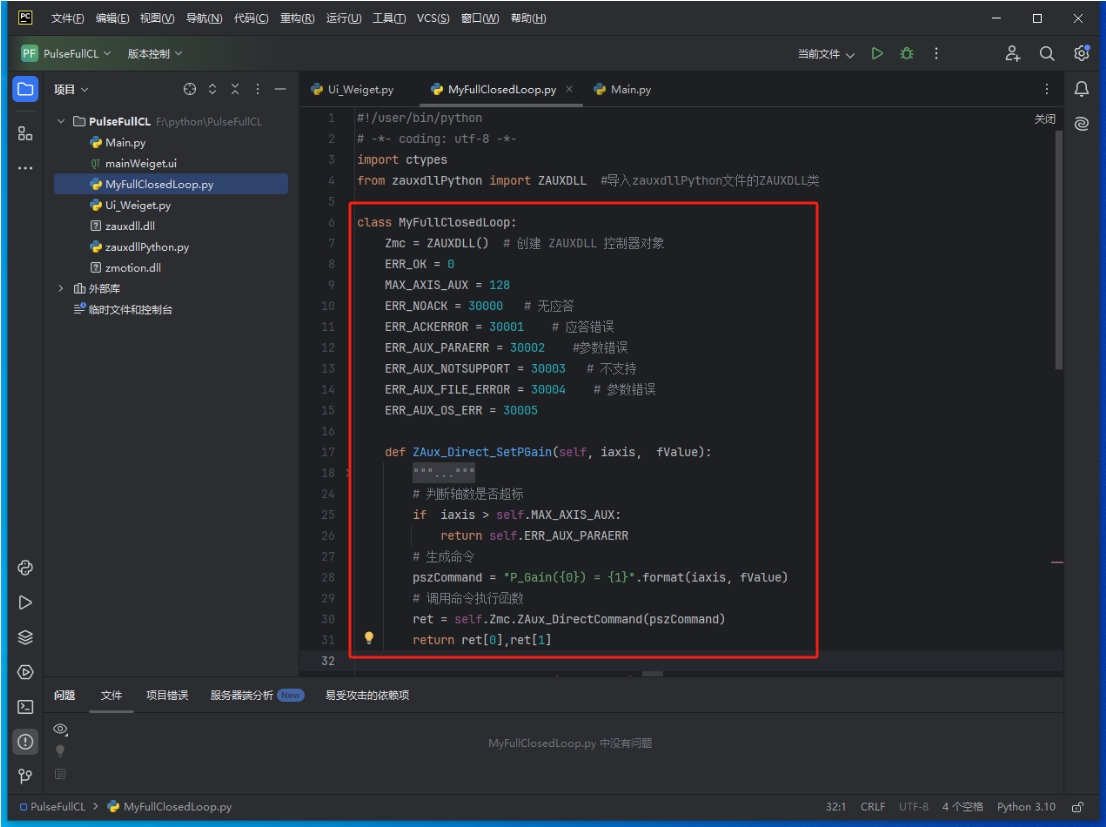Open the Problems tool window icon

click(x=25, y=742)
